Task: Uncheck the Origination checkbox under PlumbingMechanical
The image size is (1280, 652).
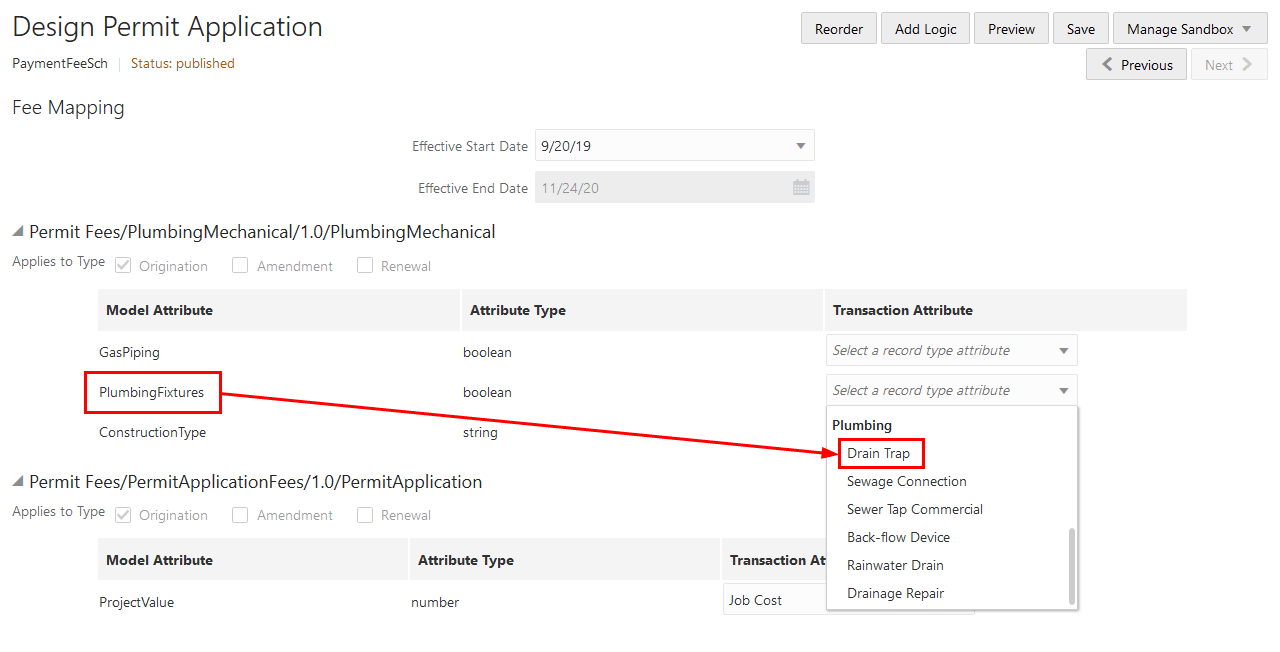Action: [122, 265]
